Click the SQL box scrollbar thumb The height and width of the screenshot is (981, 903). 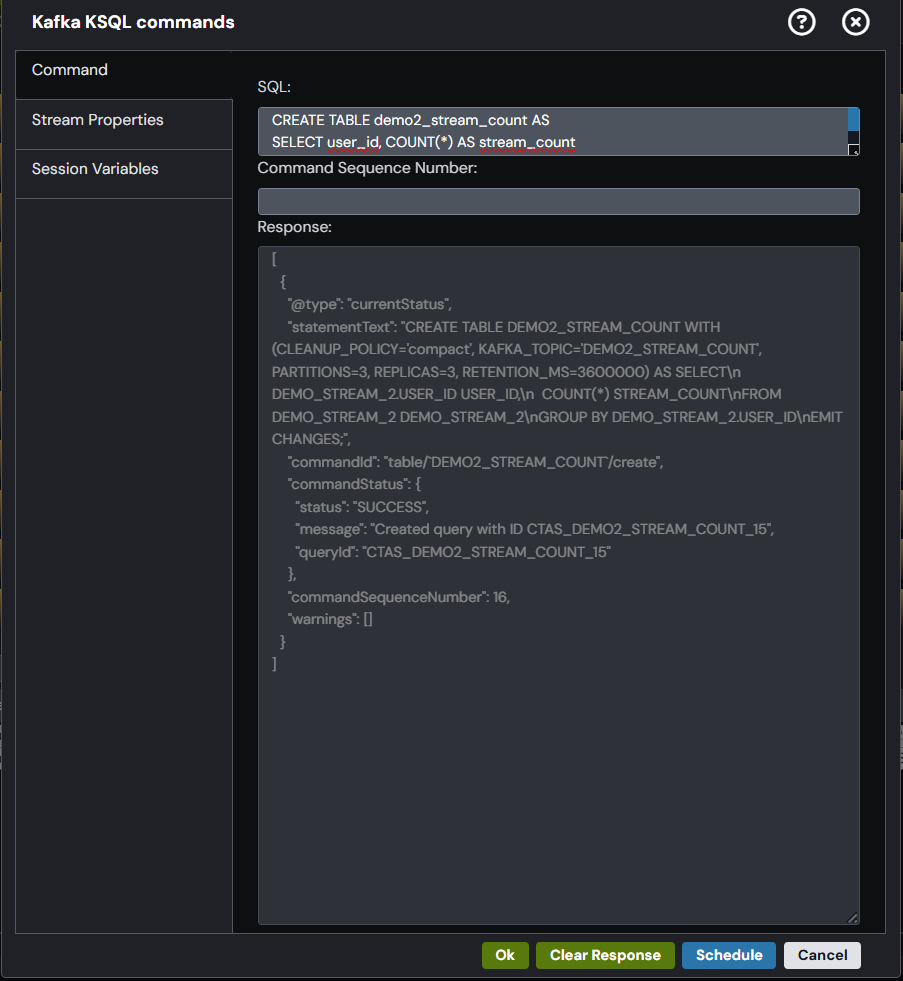(x=853, y=119)
